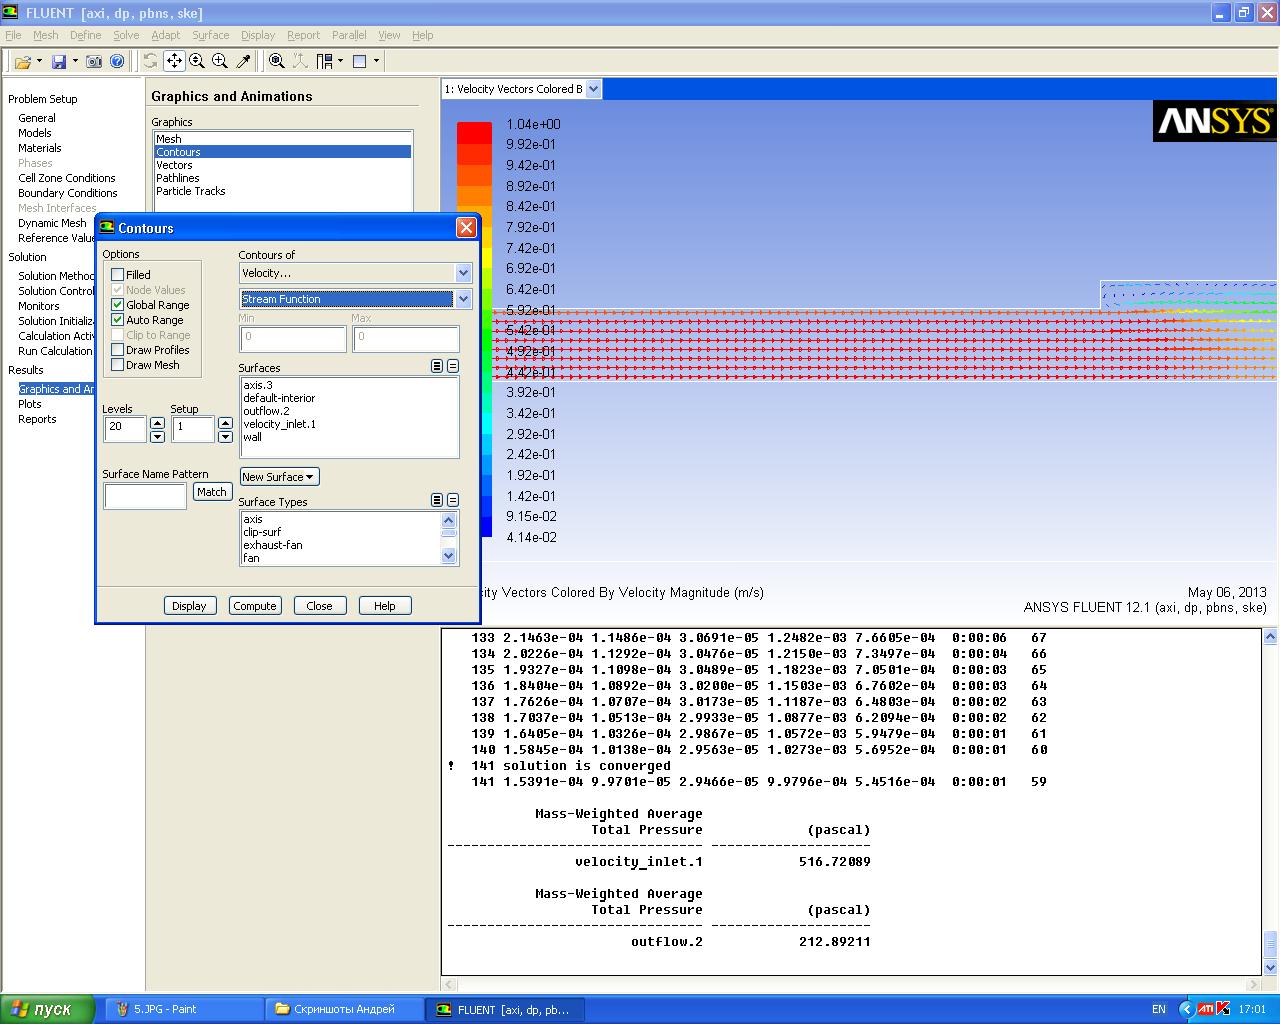Open the Stream Function variable dropdown
Screen dimensions: 1280x1024
tap(463, 299)
